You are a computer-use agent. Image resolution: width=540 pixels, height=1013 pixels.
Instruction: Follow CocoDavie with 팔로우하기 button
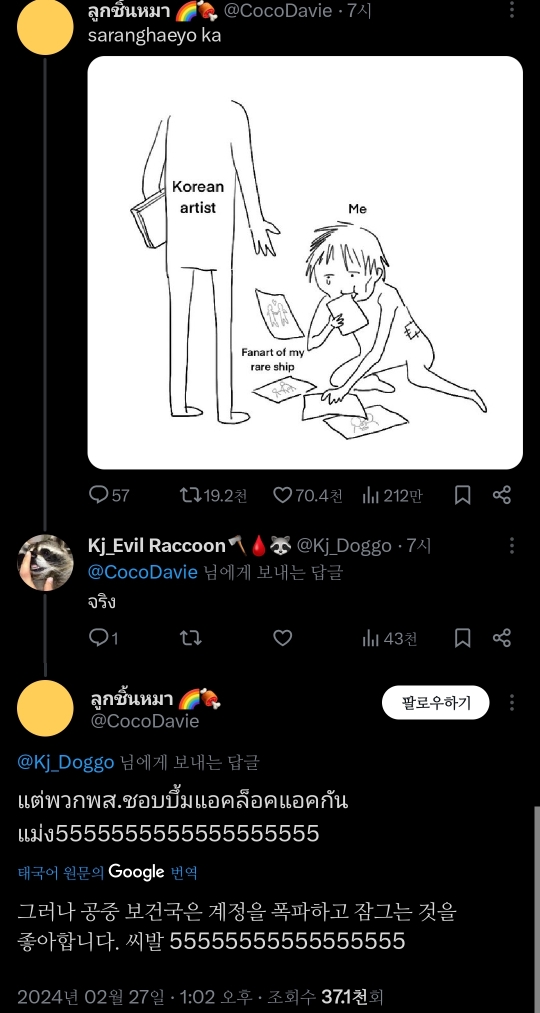point(435,702)
